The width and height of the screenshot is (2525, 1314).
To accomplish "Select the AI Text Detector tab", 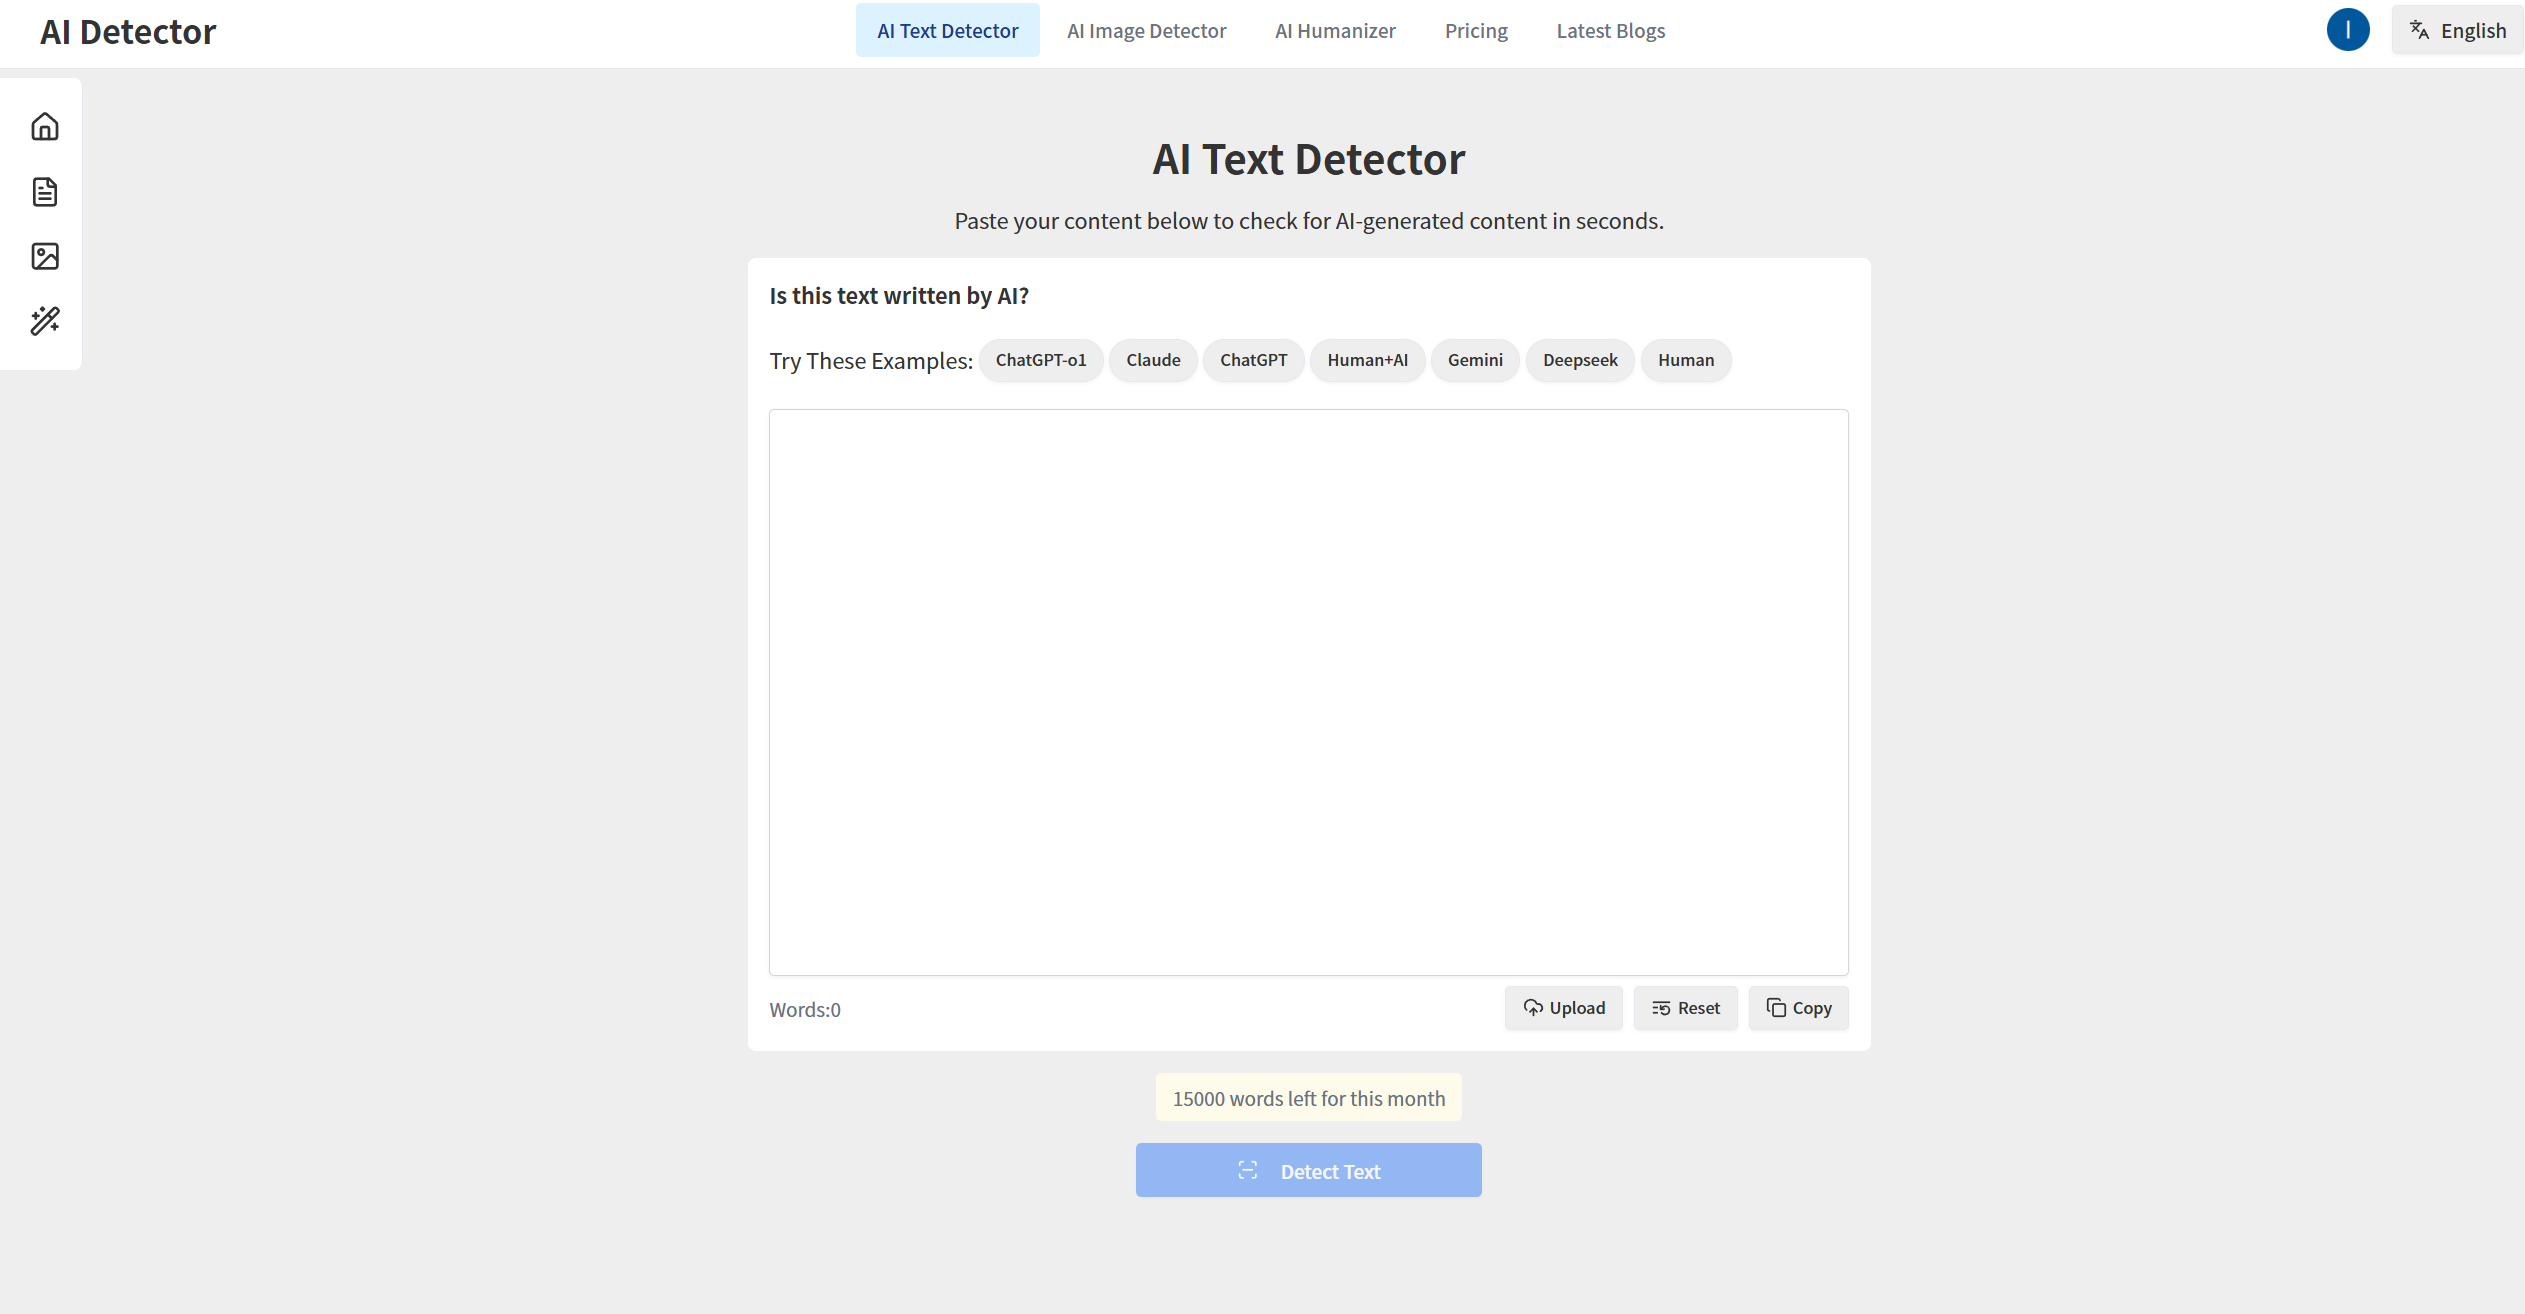I will (x=947, y=31).
